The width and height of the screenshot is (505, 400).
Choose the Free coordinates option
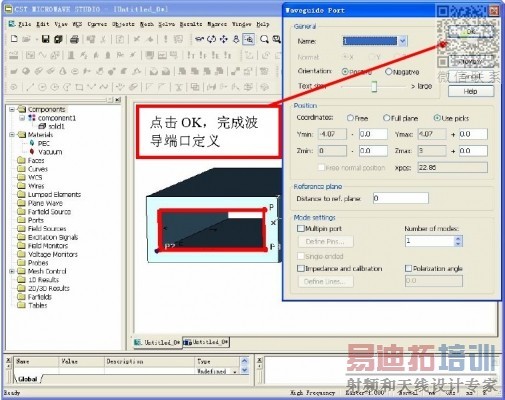pos(350,118)
